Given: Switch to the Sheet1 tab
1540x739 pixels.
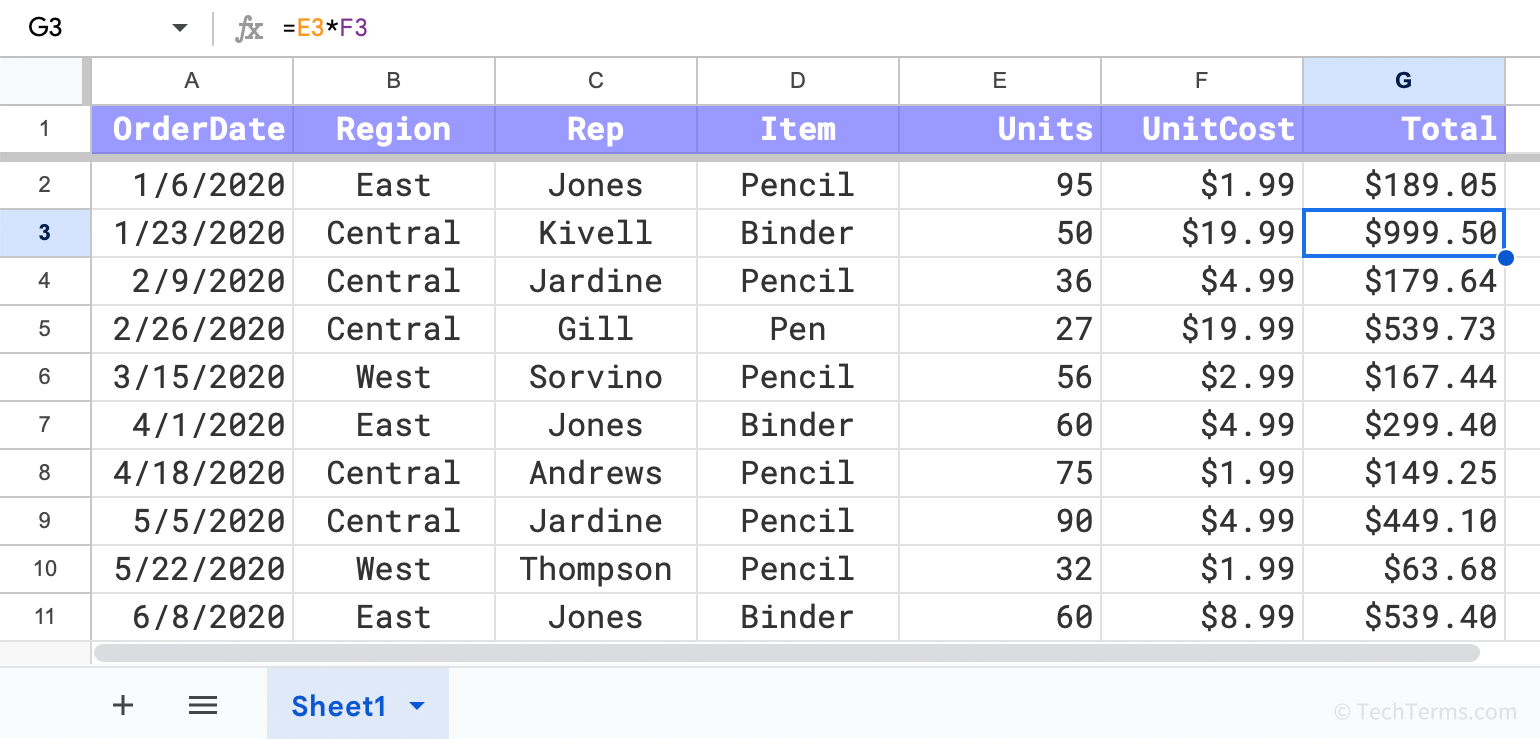Looking at the screenshot, I should pyautogui.click(x=338, y=707).
